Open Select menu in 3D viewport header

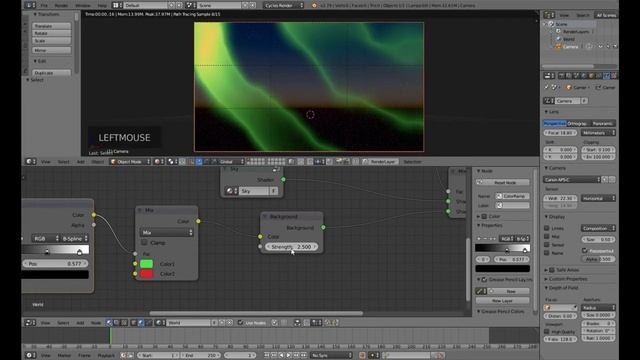click(63, 162)
